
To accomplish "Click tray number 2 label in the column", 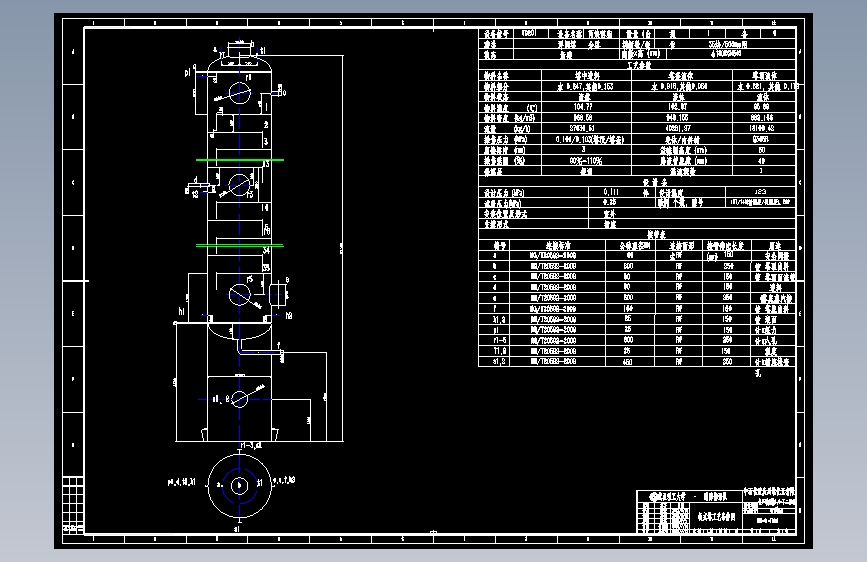I will click(266, 125).
